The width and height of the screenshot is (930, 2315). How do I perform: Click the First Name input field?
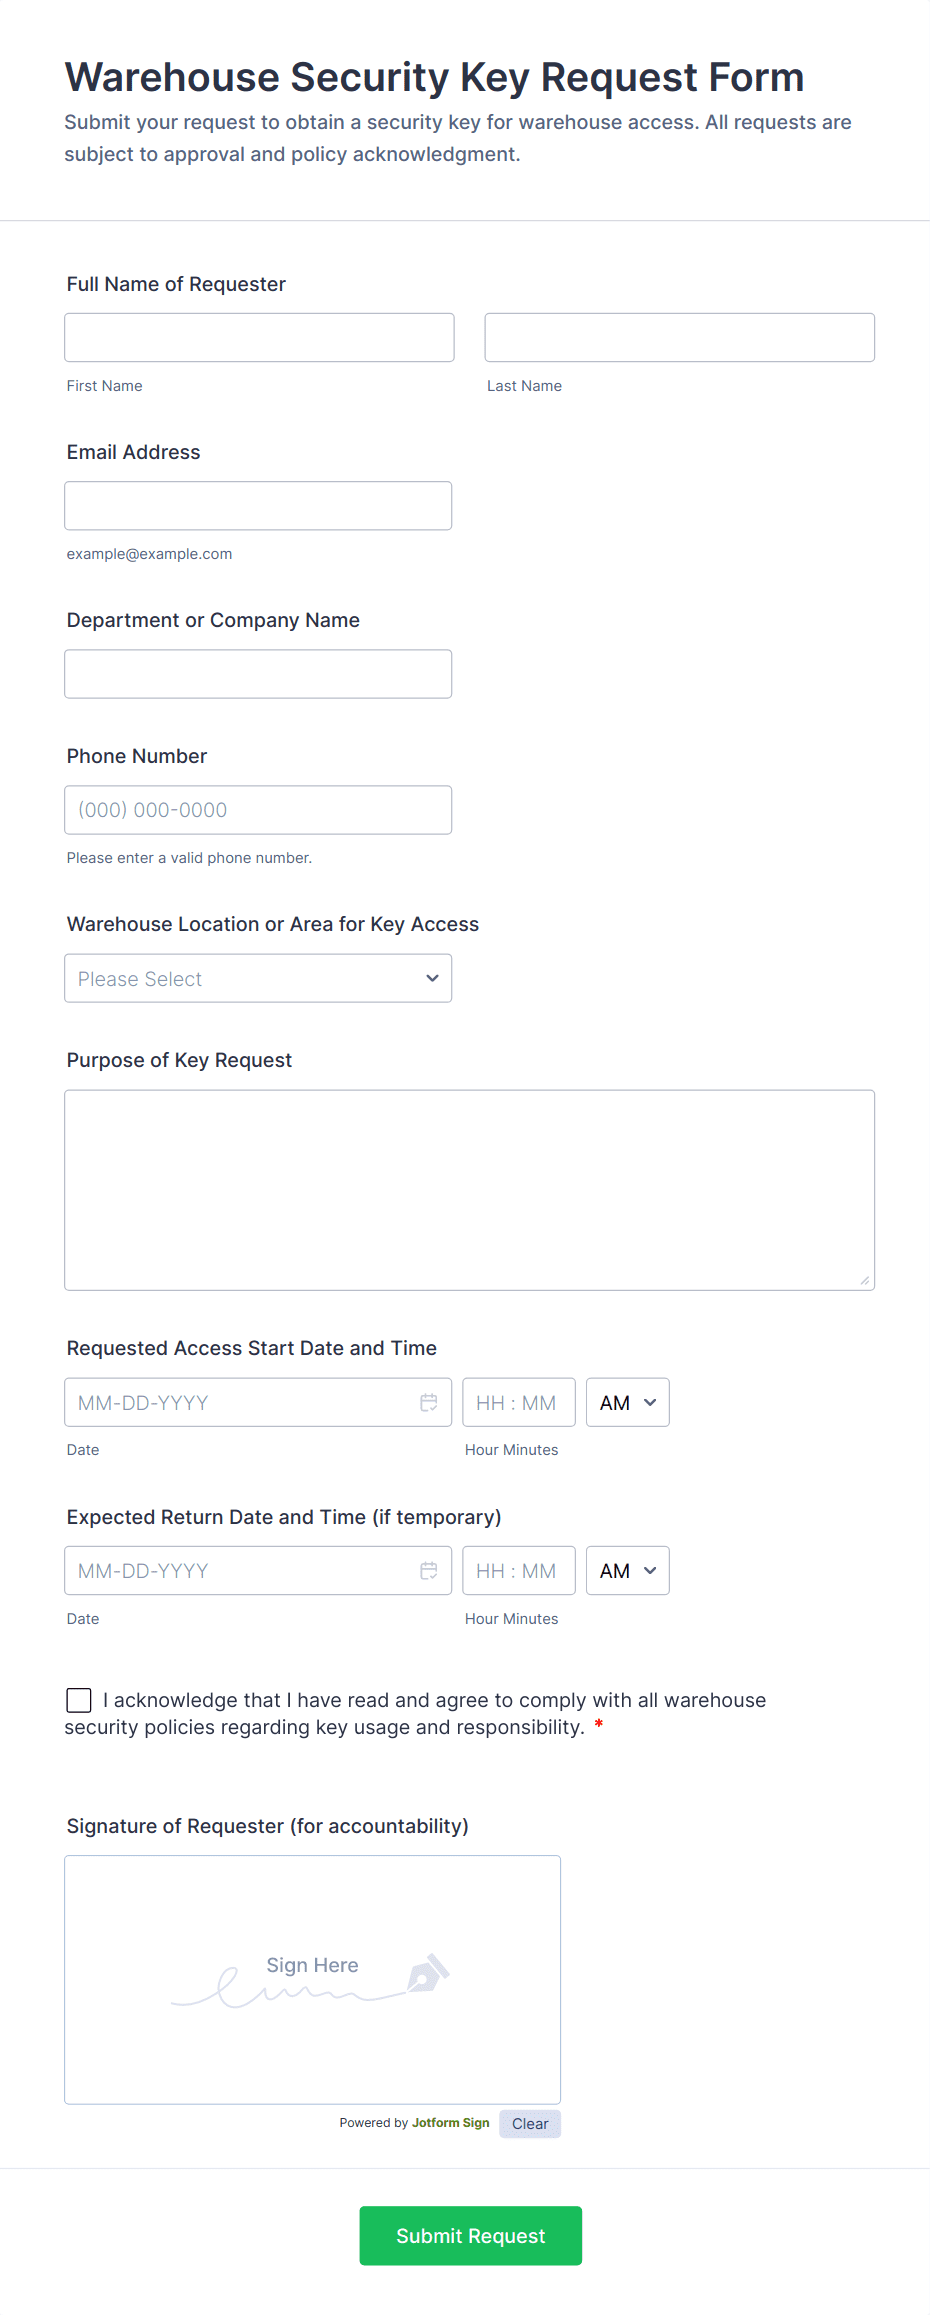click(258, 337)
